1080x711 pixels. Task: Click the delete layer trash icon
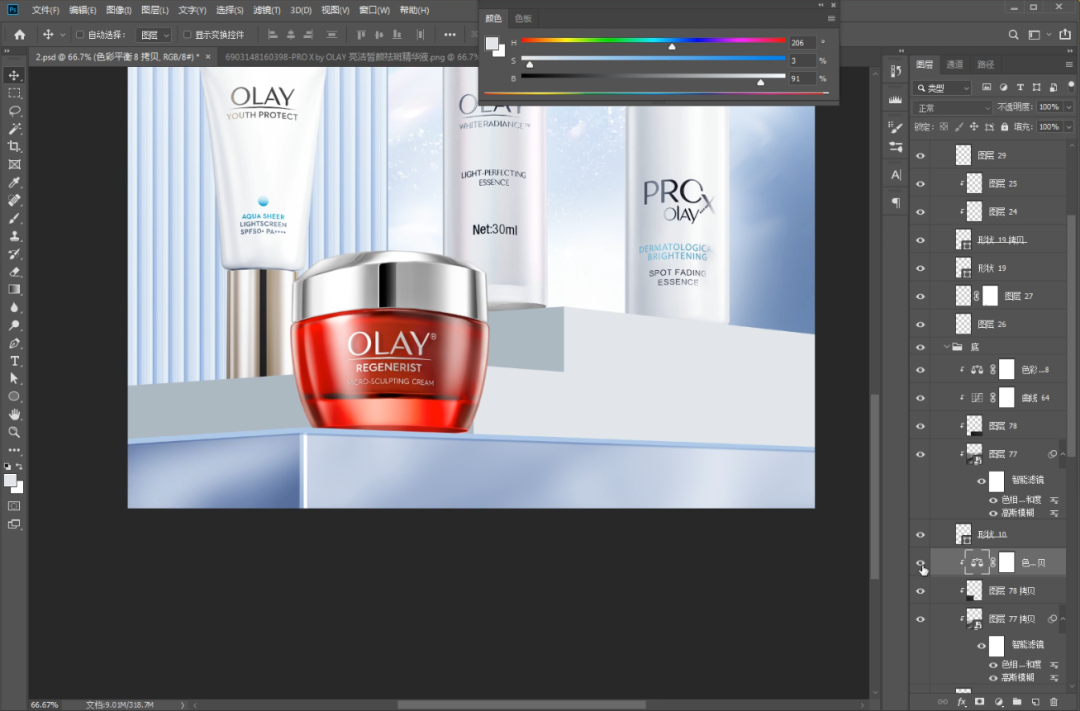coord(1053,702)
